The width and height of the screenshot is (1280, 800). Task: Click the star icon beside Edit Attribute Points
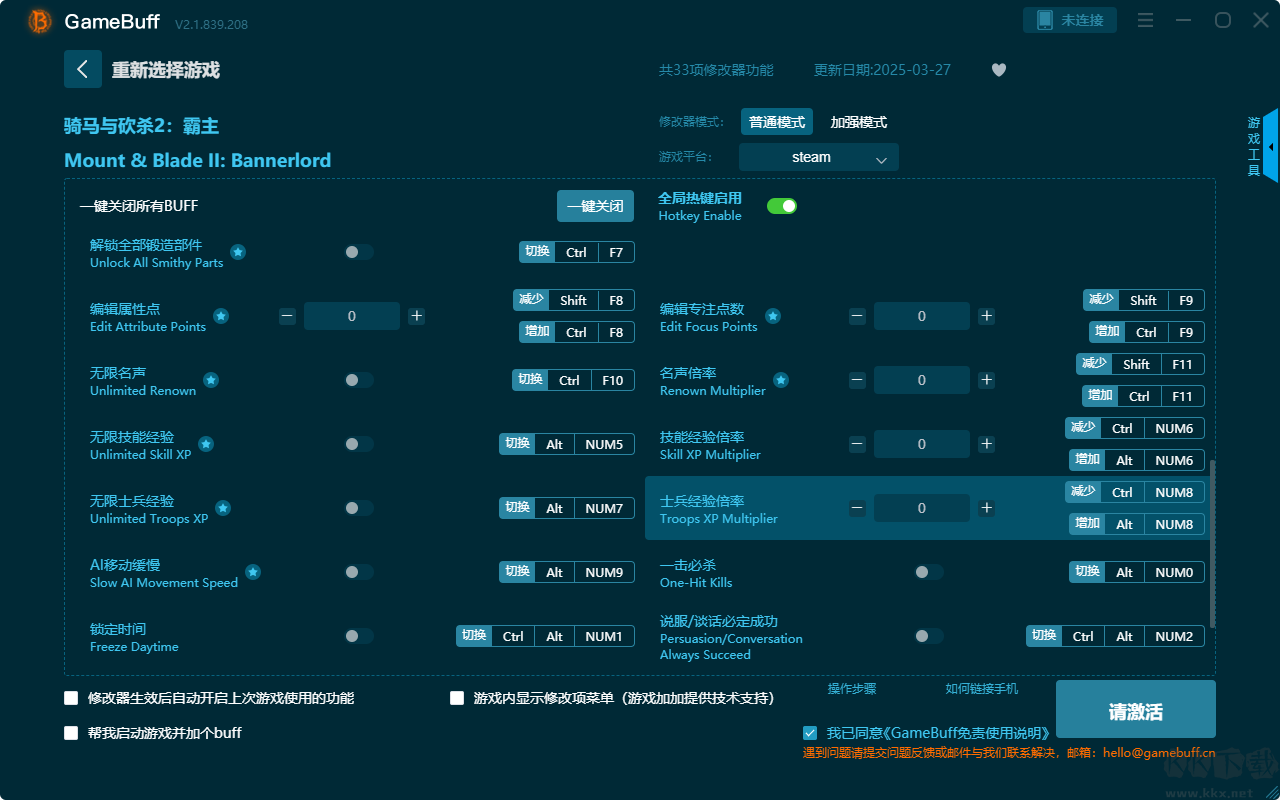tap(221, 316)
